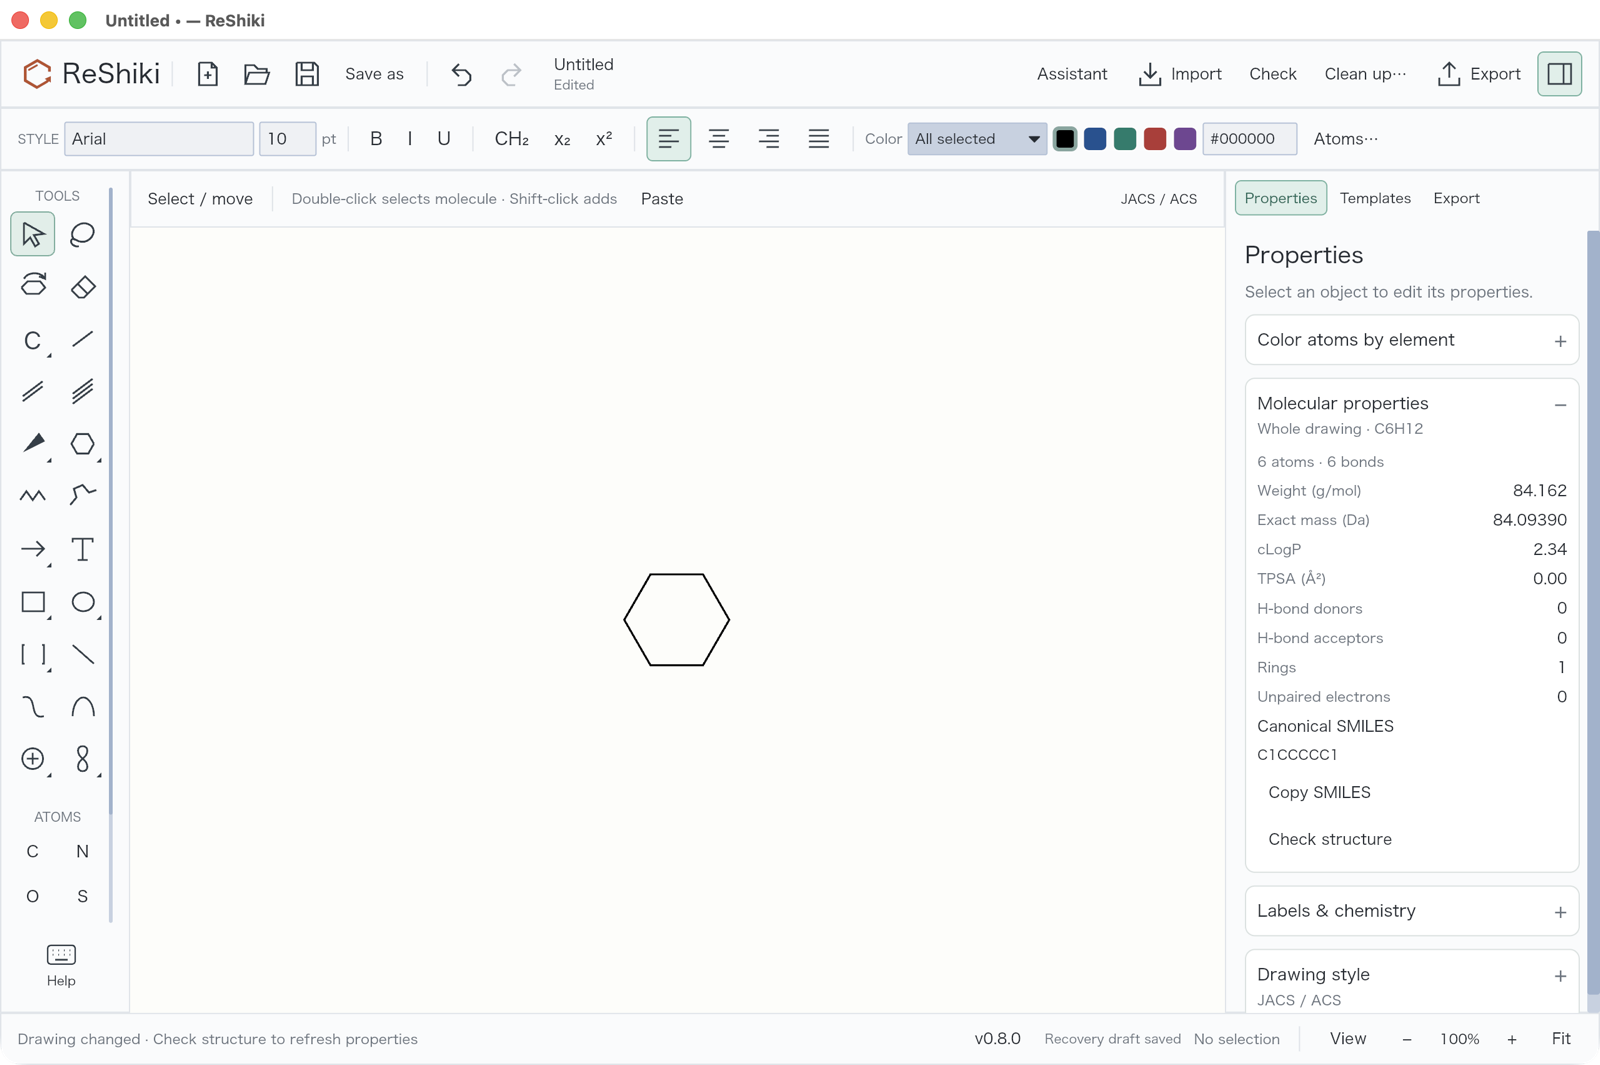Activate the eraser tool
1600x1065 pixels.
click(x=83, y=286)
